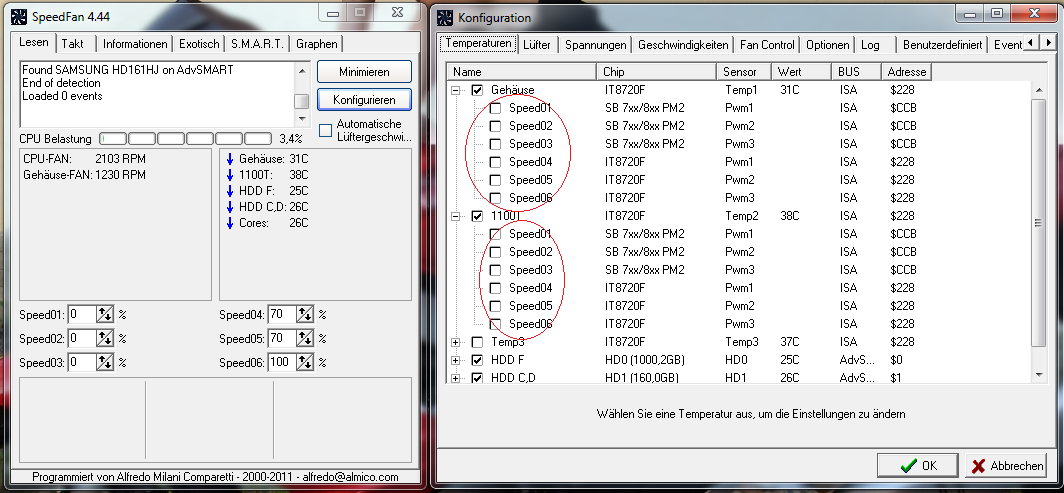Click the blue arrow icon next to HDD C,D: 26C
This screenshot has height=493, width=1064.
[229, 207]
